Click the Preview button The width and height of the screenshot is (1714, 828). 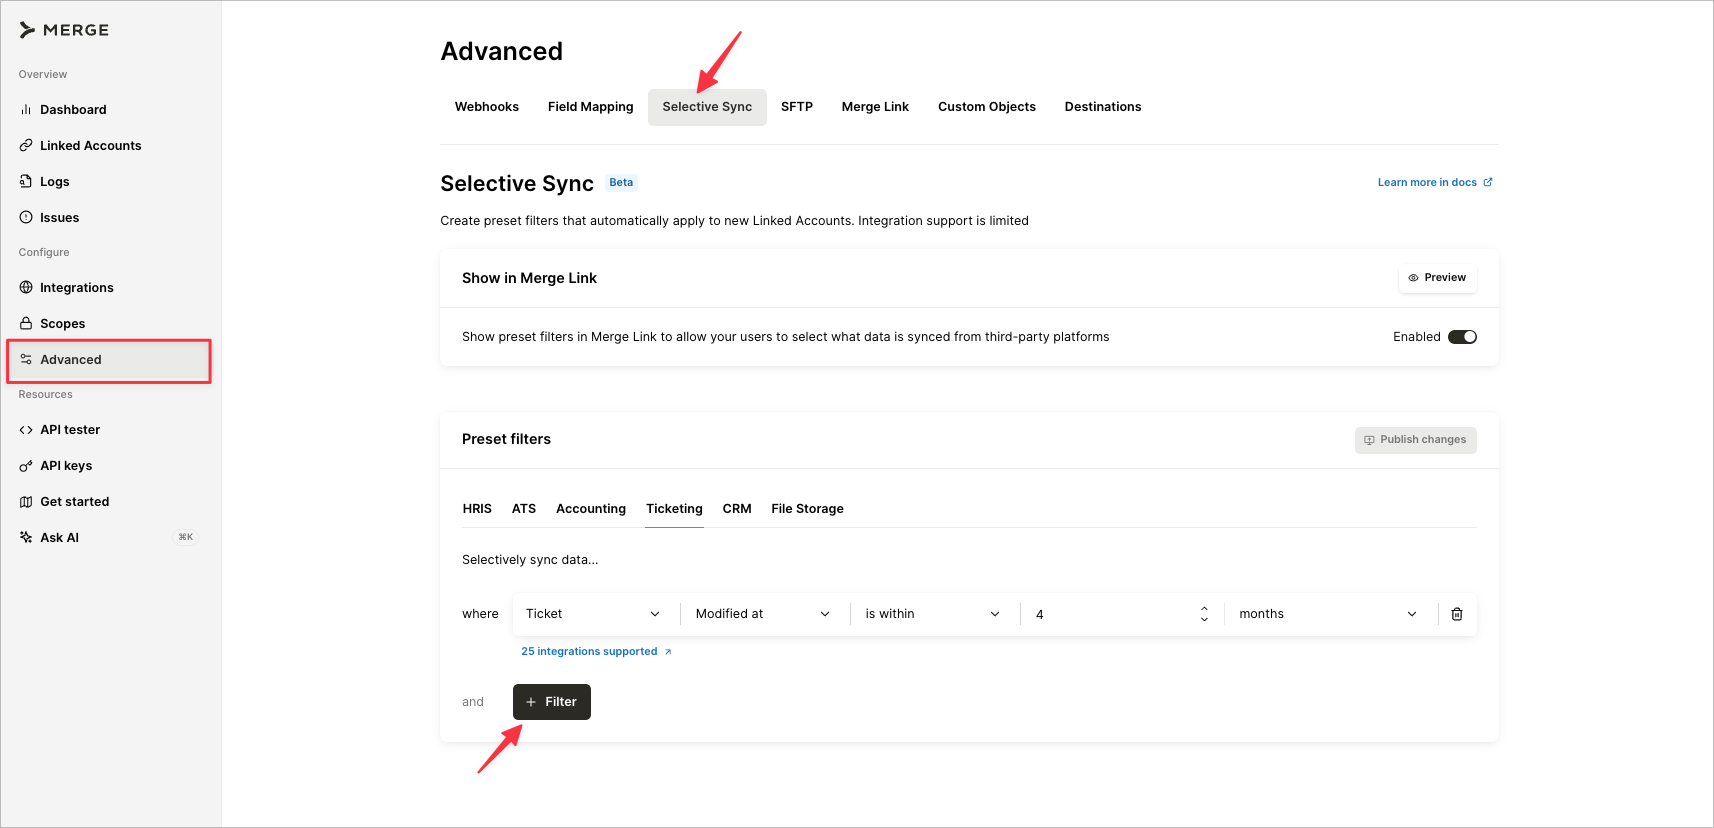pyautogui.click(x=1437, y=278)
